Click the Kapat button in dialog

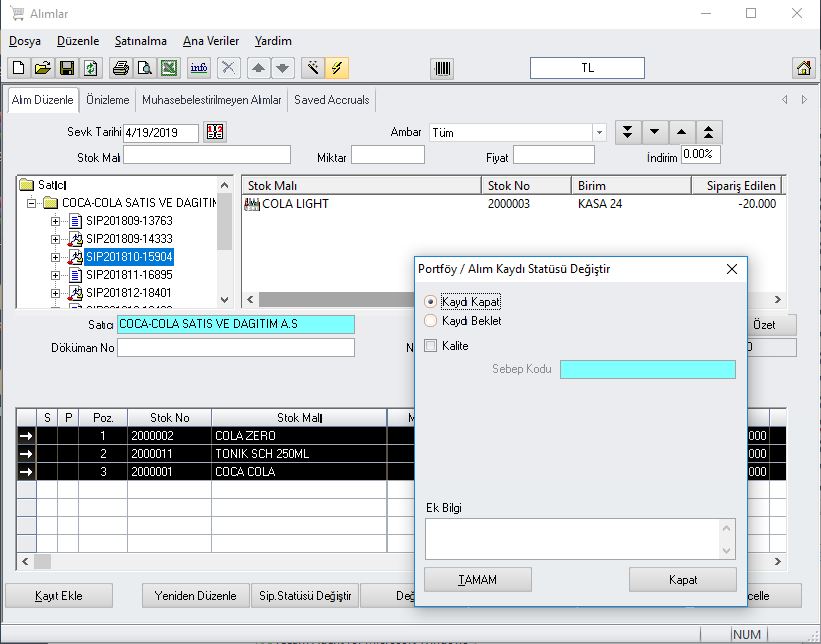683,580
